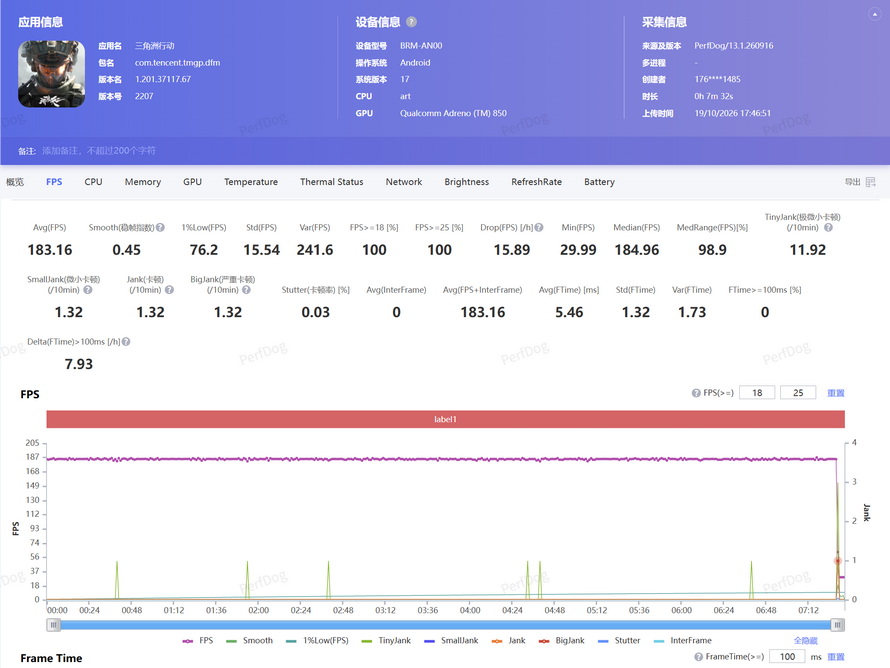
Task: Toggle the FPS series in legend
Action: (x=198, y=641)
